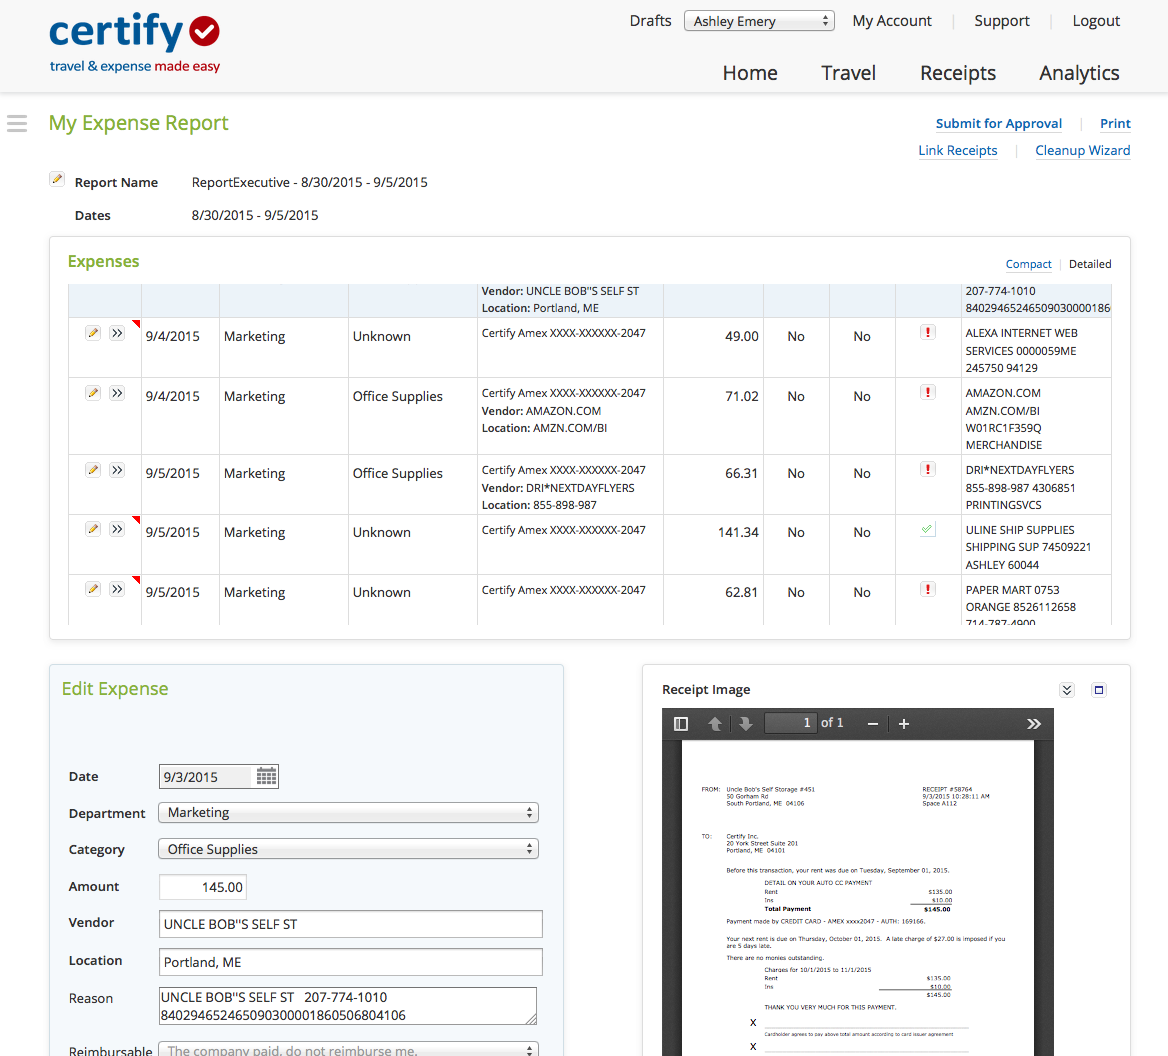Open the Travel tab
The height and width of the screenshot is (1056, 1168).
point(848,73)
